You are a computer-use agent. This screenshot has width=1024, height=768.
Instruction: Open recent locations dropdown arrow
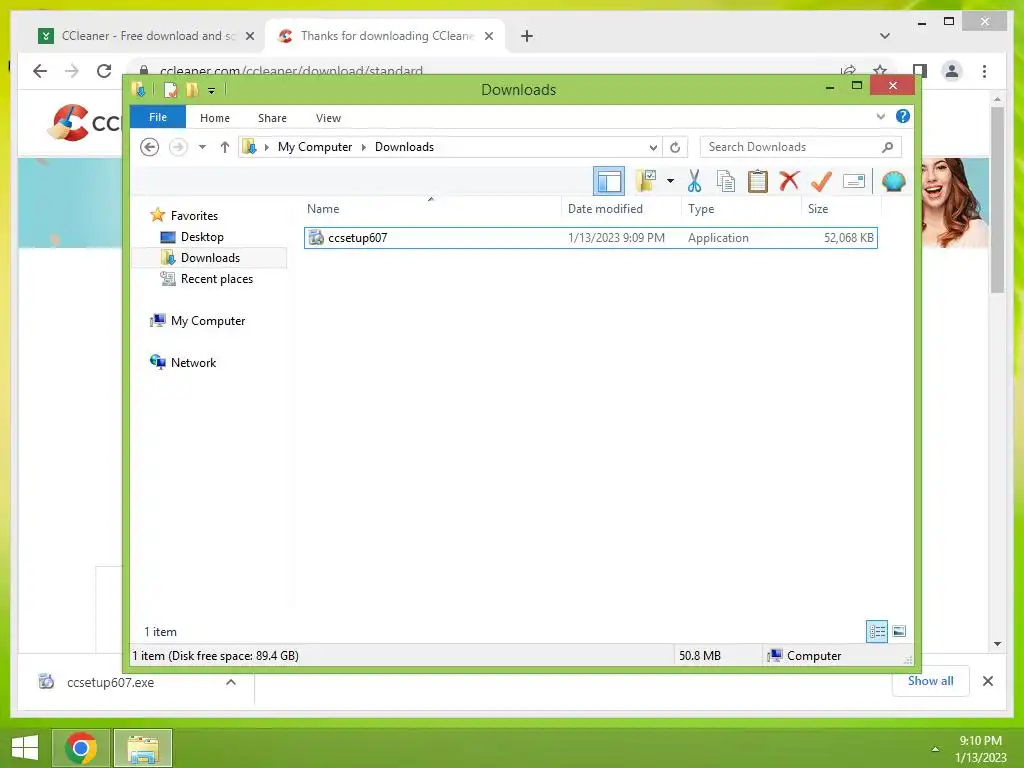coord(202,147)
